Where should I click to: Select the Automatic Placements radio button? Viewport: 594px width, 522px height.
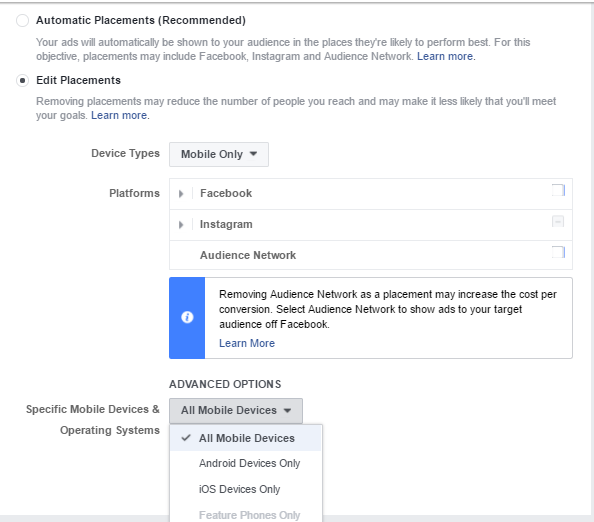tap(22, 20)
